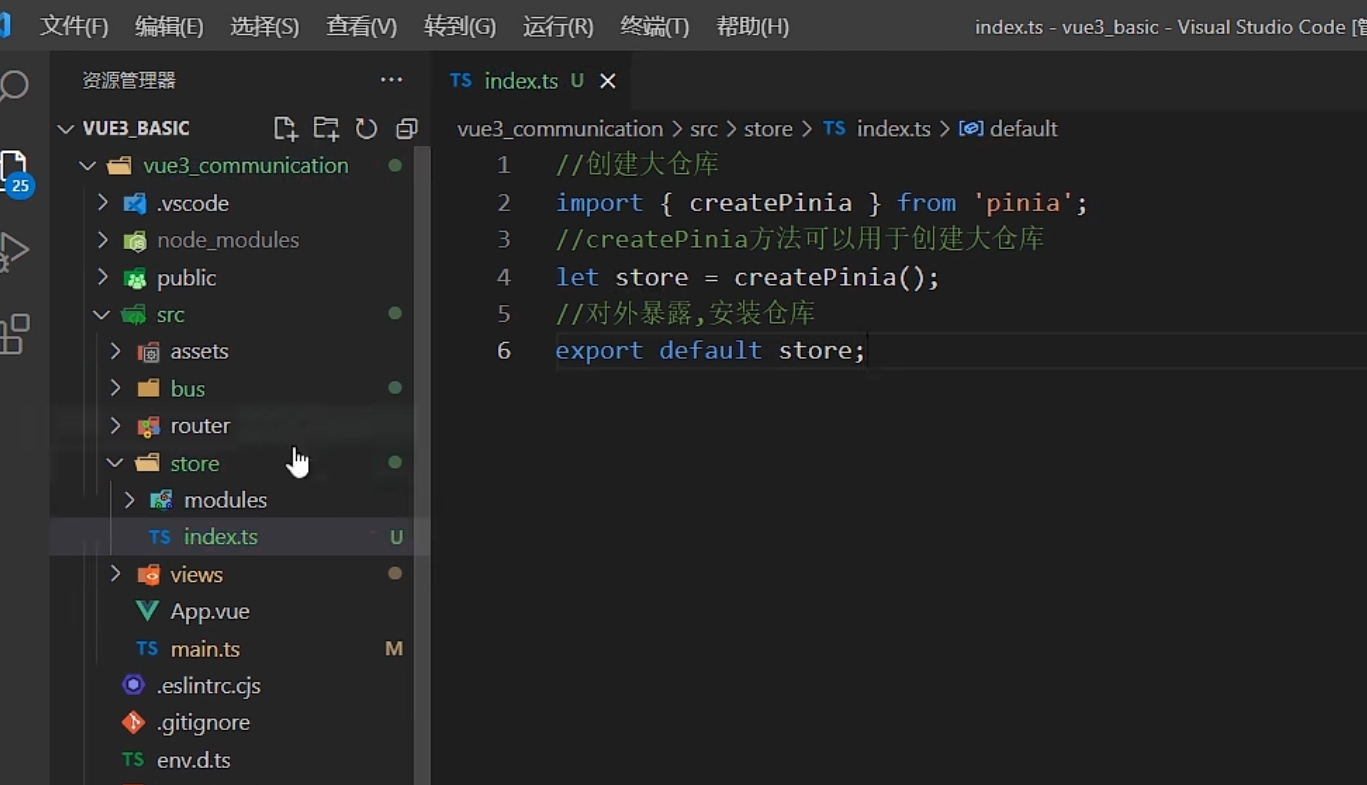Image resolution: width=1367 pixels, height=785 pixels.
Task: Collapse the src folder chevron
Action: 102,314
